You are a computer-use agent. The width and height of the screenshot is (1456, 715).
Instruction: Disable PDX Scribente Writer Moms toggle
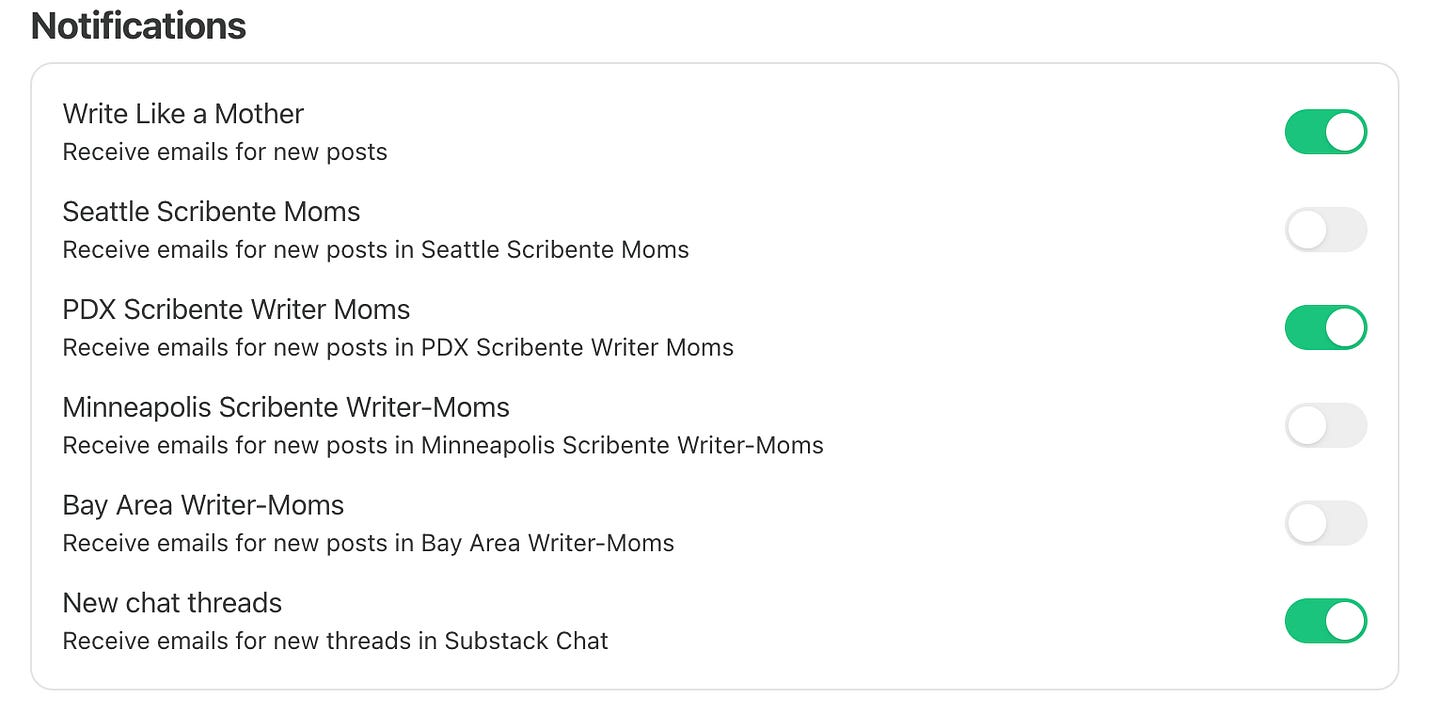pyautogui.click(x=1325, y=328)
